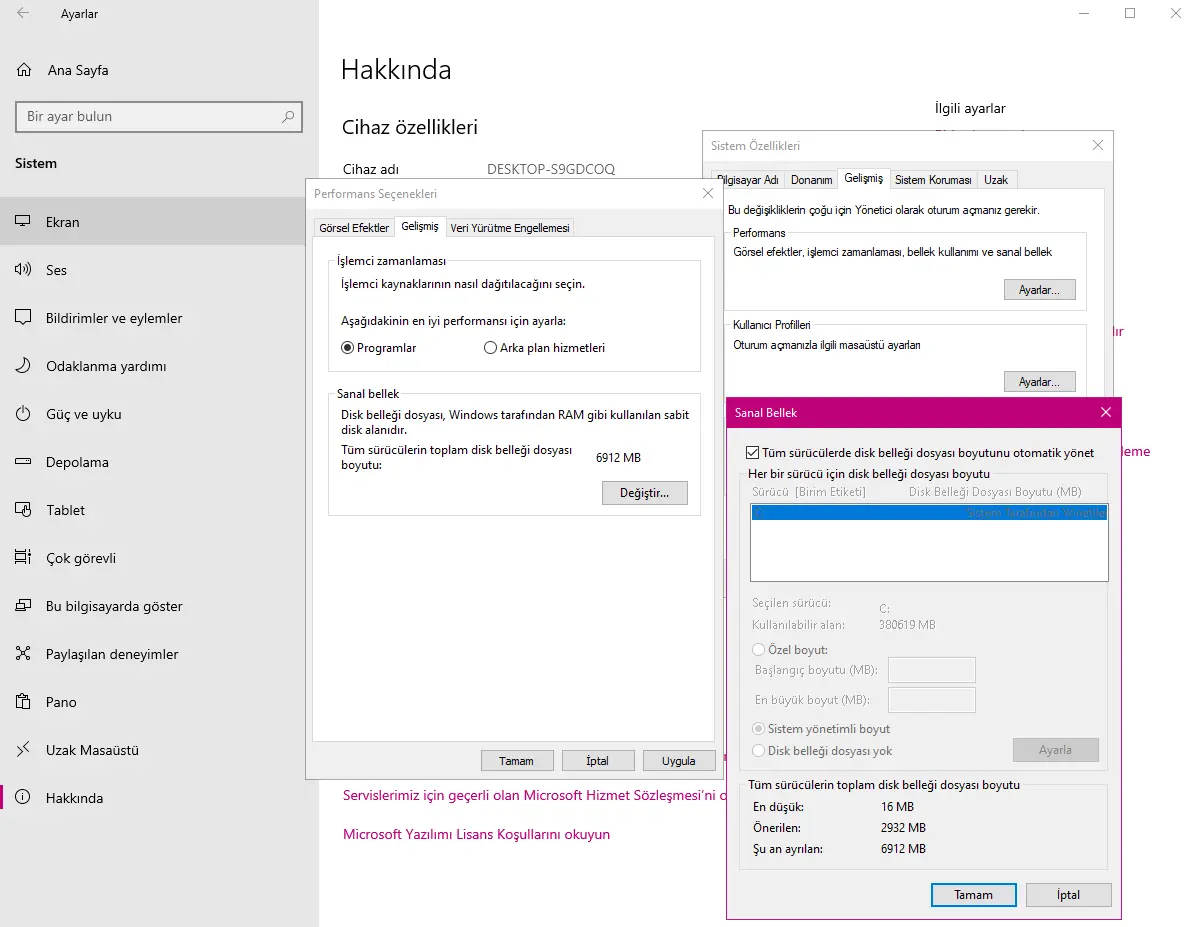Select highlighted C: drive row in list

tap(929, 513)
